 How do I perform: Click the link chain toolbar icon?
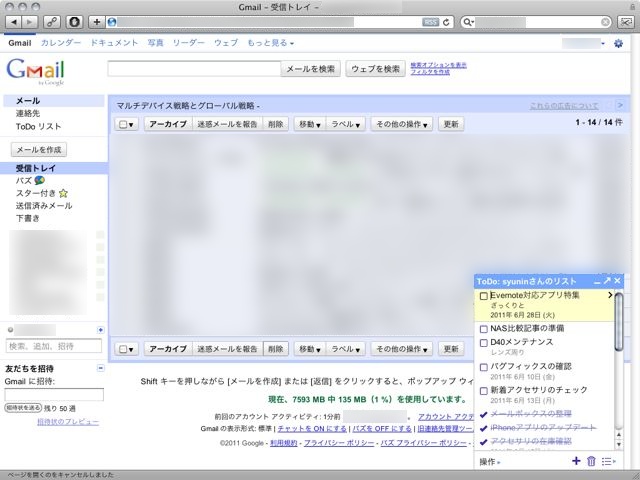52,22
